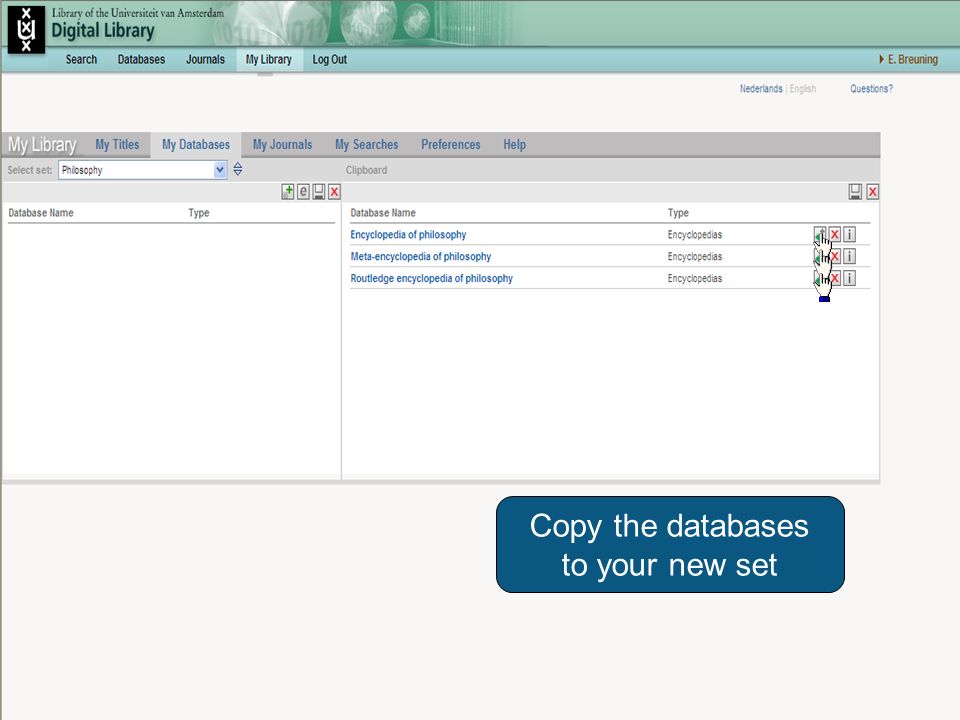Image resolution: width=960 pixels, height=720 pixels.
Task: Click Encyclopedias type in the Meta-encyclopedia row
Action: pyautogui.click(x=695, y=257)
